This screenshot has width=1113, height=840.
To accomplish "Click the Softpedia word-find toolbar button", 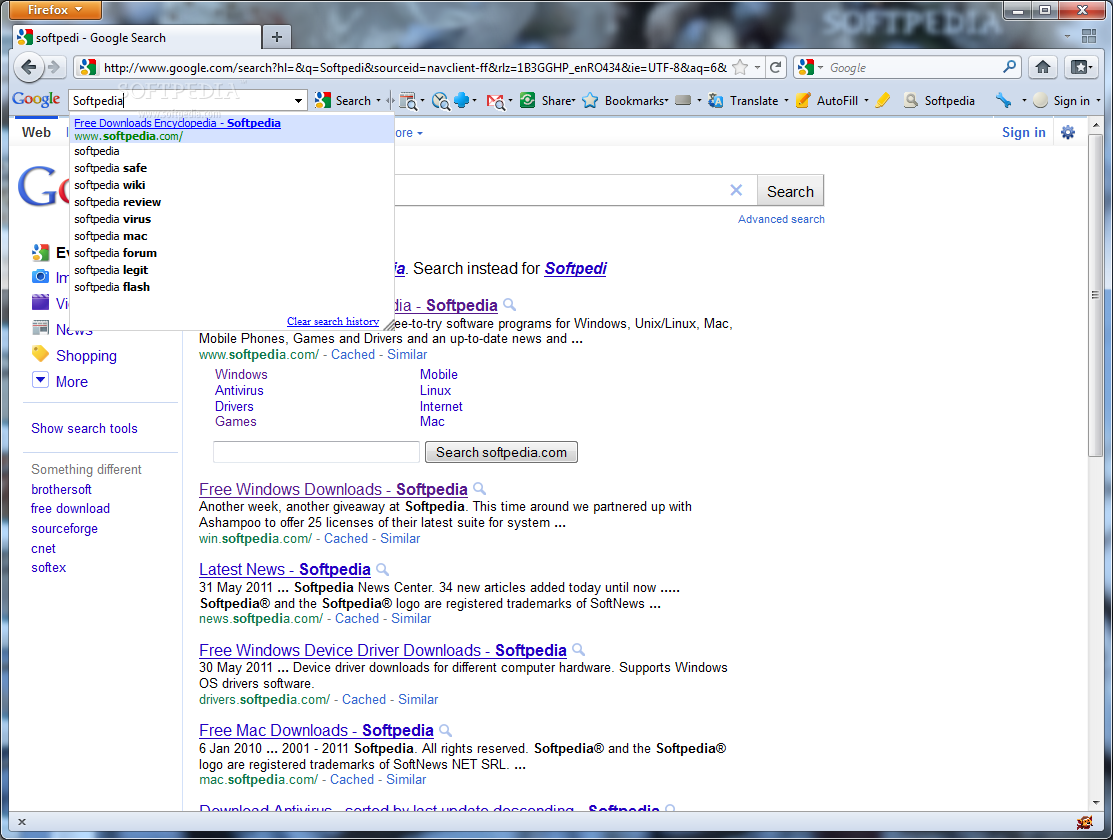I will point(939,101).
